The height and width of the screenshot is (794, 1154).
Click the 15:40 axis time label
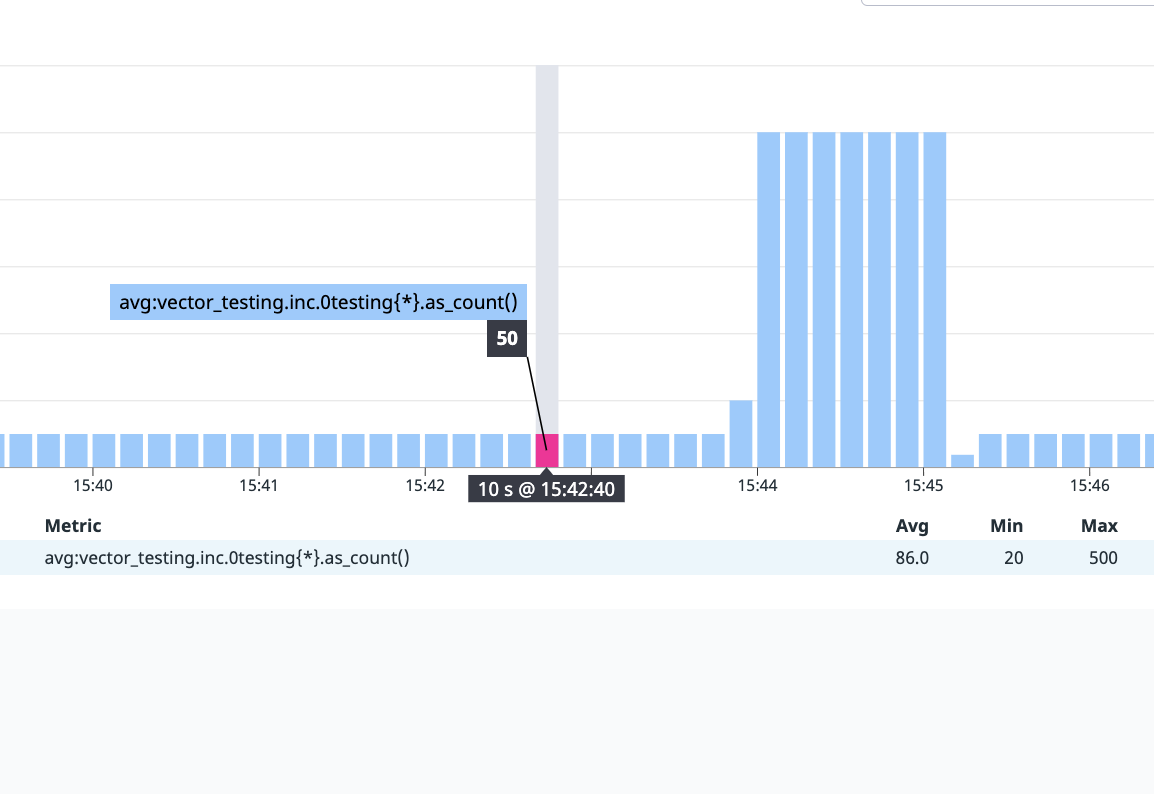click(95, 485)
